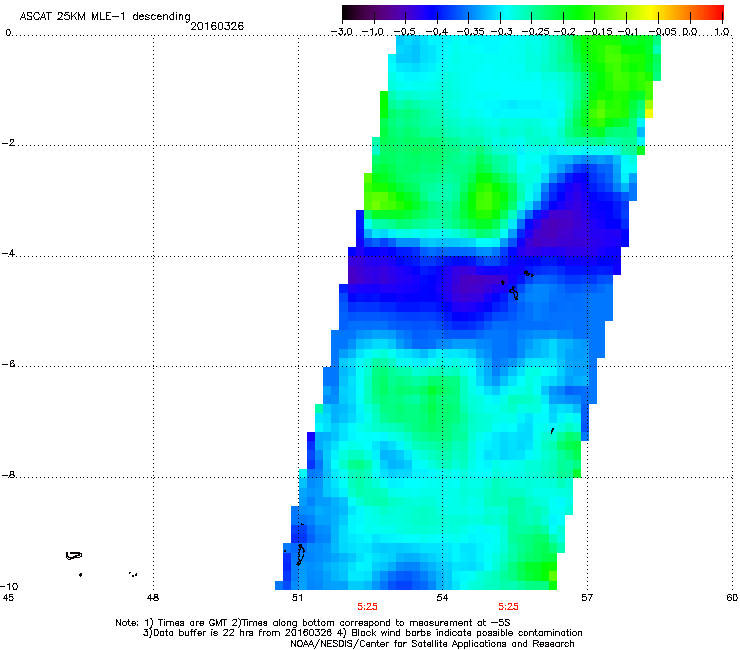Click the -0.15 label on the color scale
The height and width of the screenshot is (650, 740).
(x=598, y=32)
